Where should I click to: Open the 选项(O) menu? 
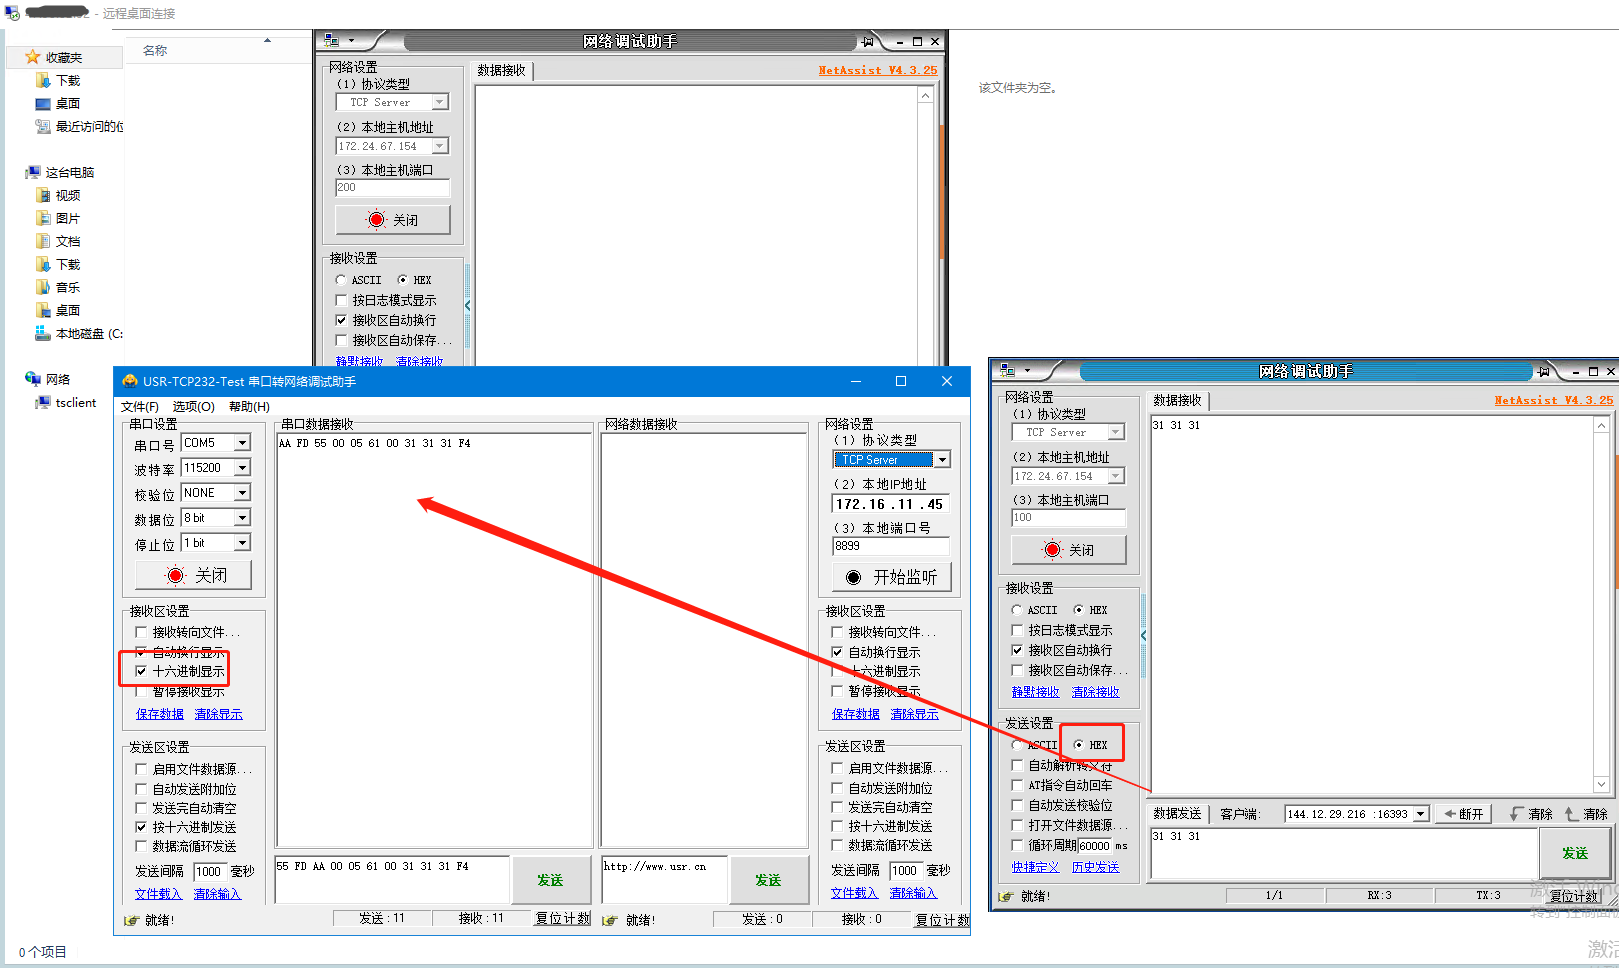tap(194, 406)
